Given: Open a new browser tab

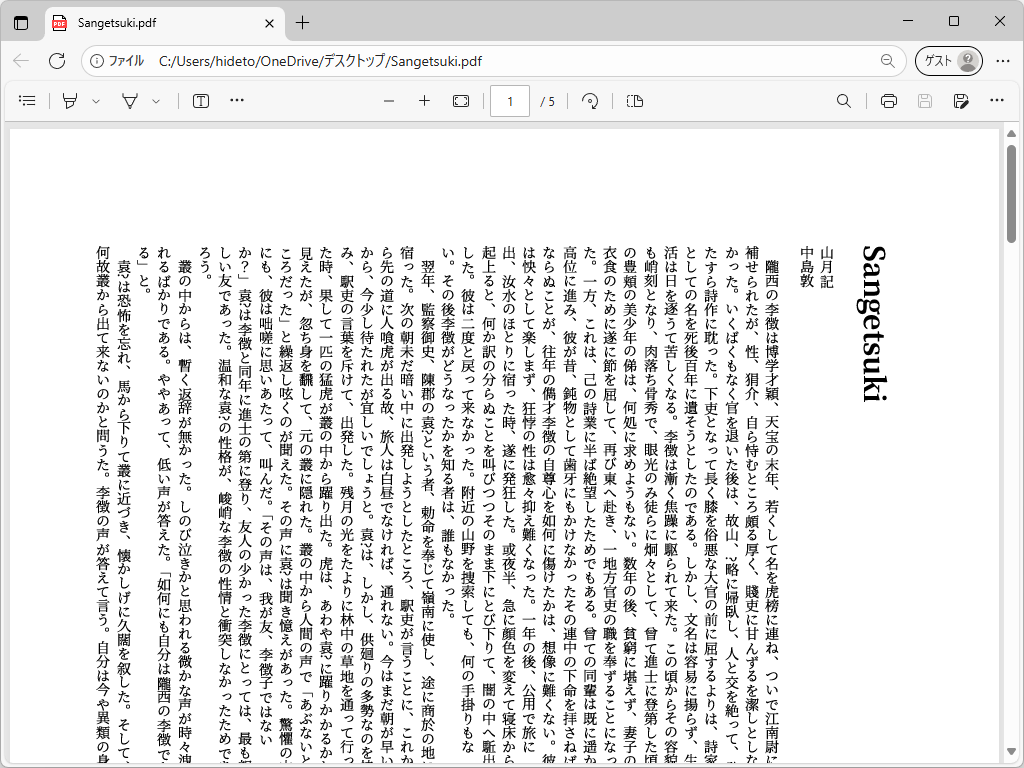Looking at the screenshot, I should pos(302,22).
